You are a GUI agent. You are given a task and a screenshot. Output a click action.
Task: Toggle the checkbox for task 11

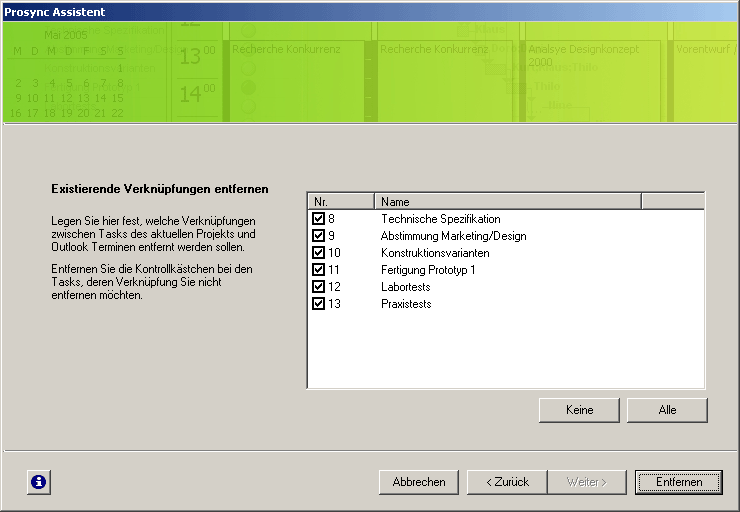(319, 270)
